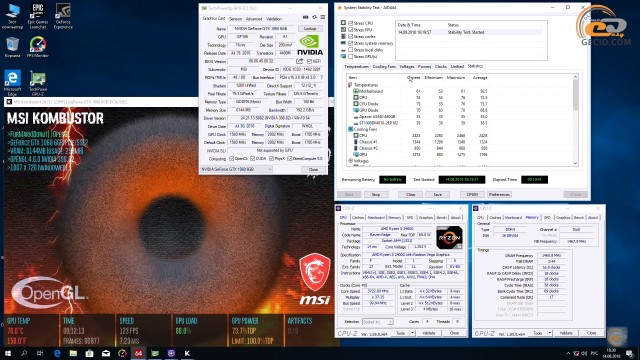This screenshot has height=360, width=640.
Task: Switch to AIDA64 taskbar icon
Action: coord(138,353)
